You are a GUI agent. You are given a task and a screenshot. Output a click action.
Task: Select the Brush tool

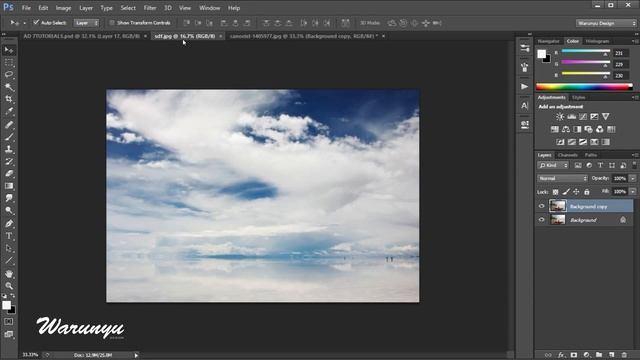9,137
